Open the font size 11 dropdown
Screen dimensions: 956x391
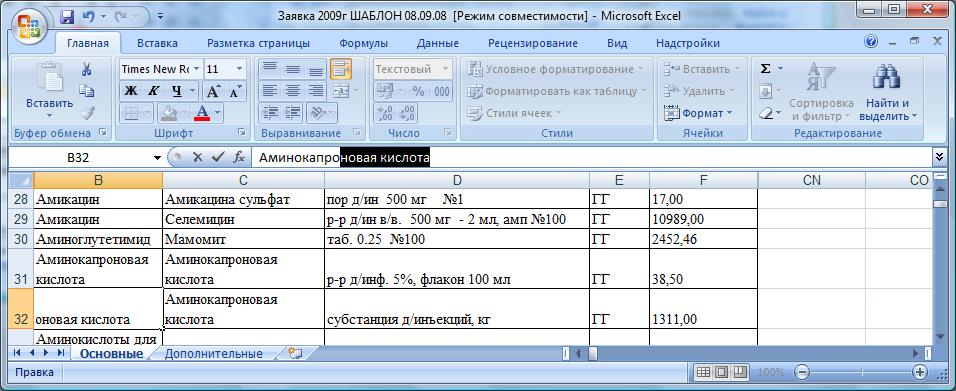point(240,69)
